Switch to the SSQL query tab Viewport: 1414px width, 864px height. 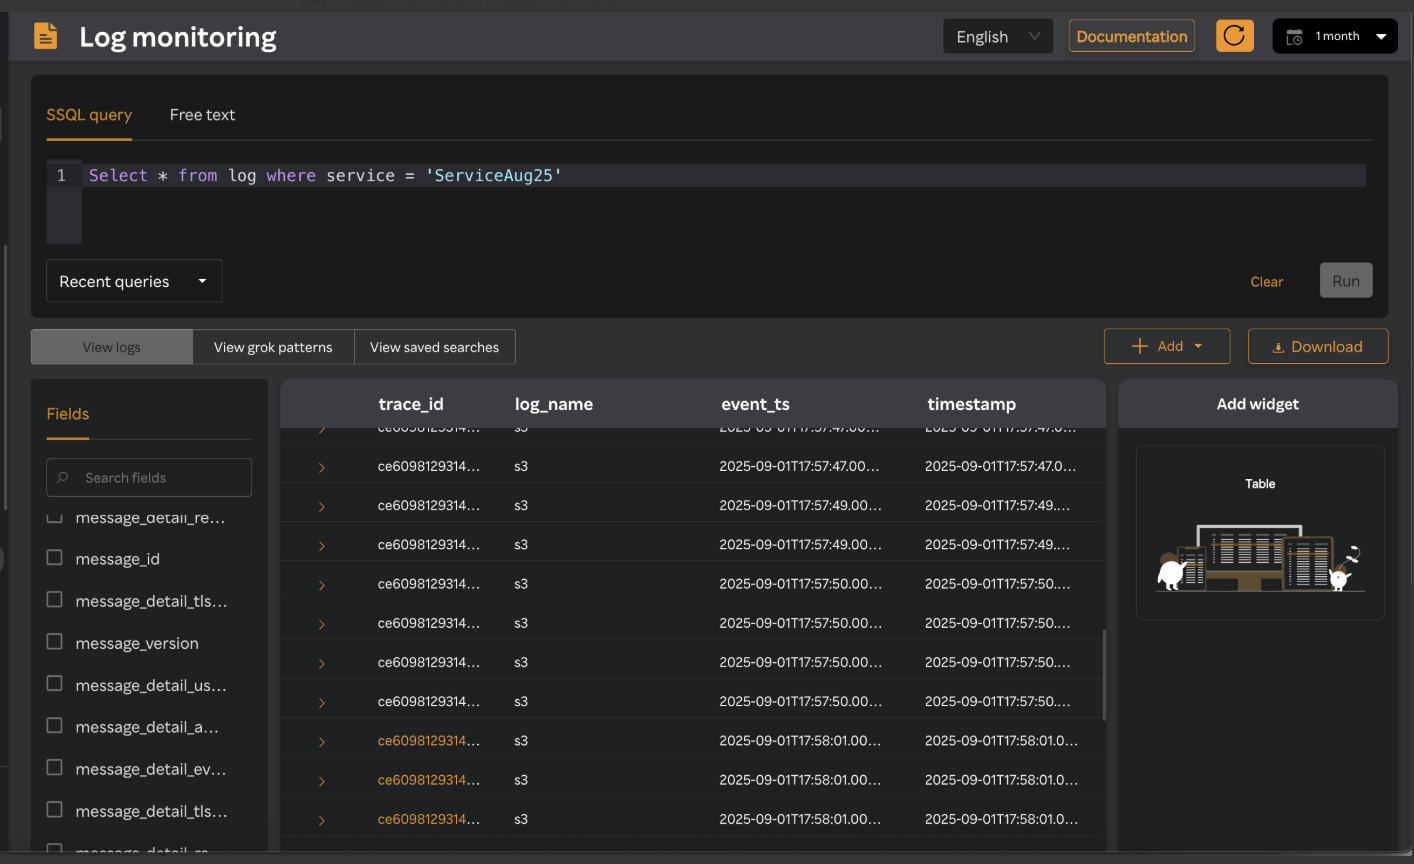89,115
